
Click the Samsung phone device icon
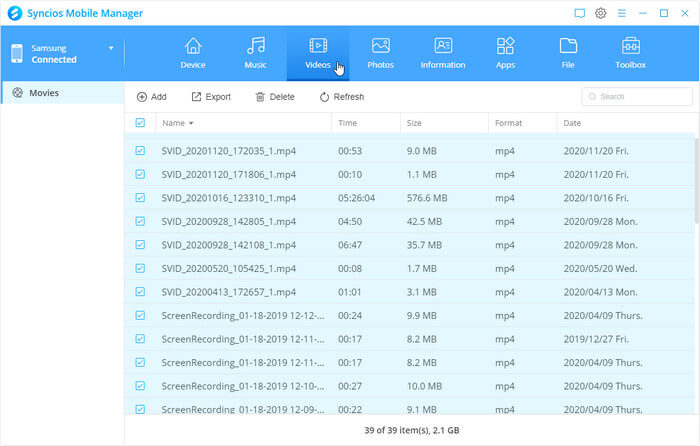pos(17,54)
